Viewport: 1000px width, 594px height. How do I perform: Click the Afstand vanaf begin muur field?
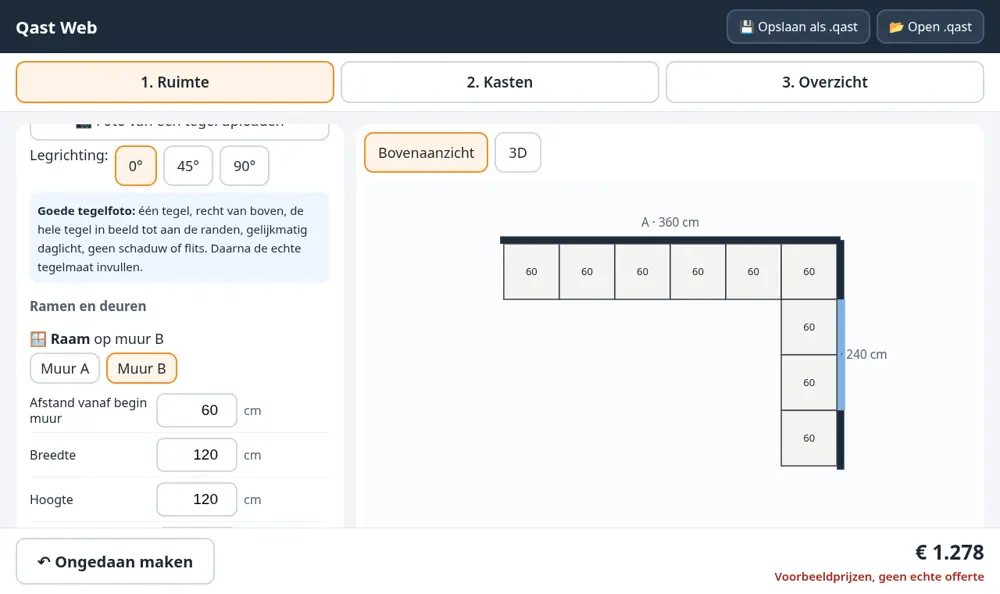pos(196,410)
